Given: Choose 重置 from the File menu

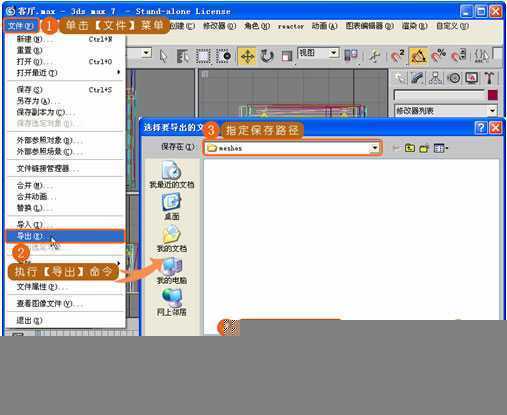Looking at the screenshot, I should [x=66, y=50].
